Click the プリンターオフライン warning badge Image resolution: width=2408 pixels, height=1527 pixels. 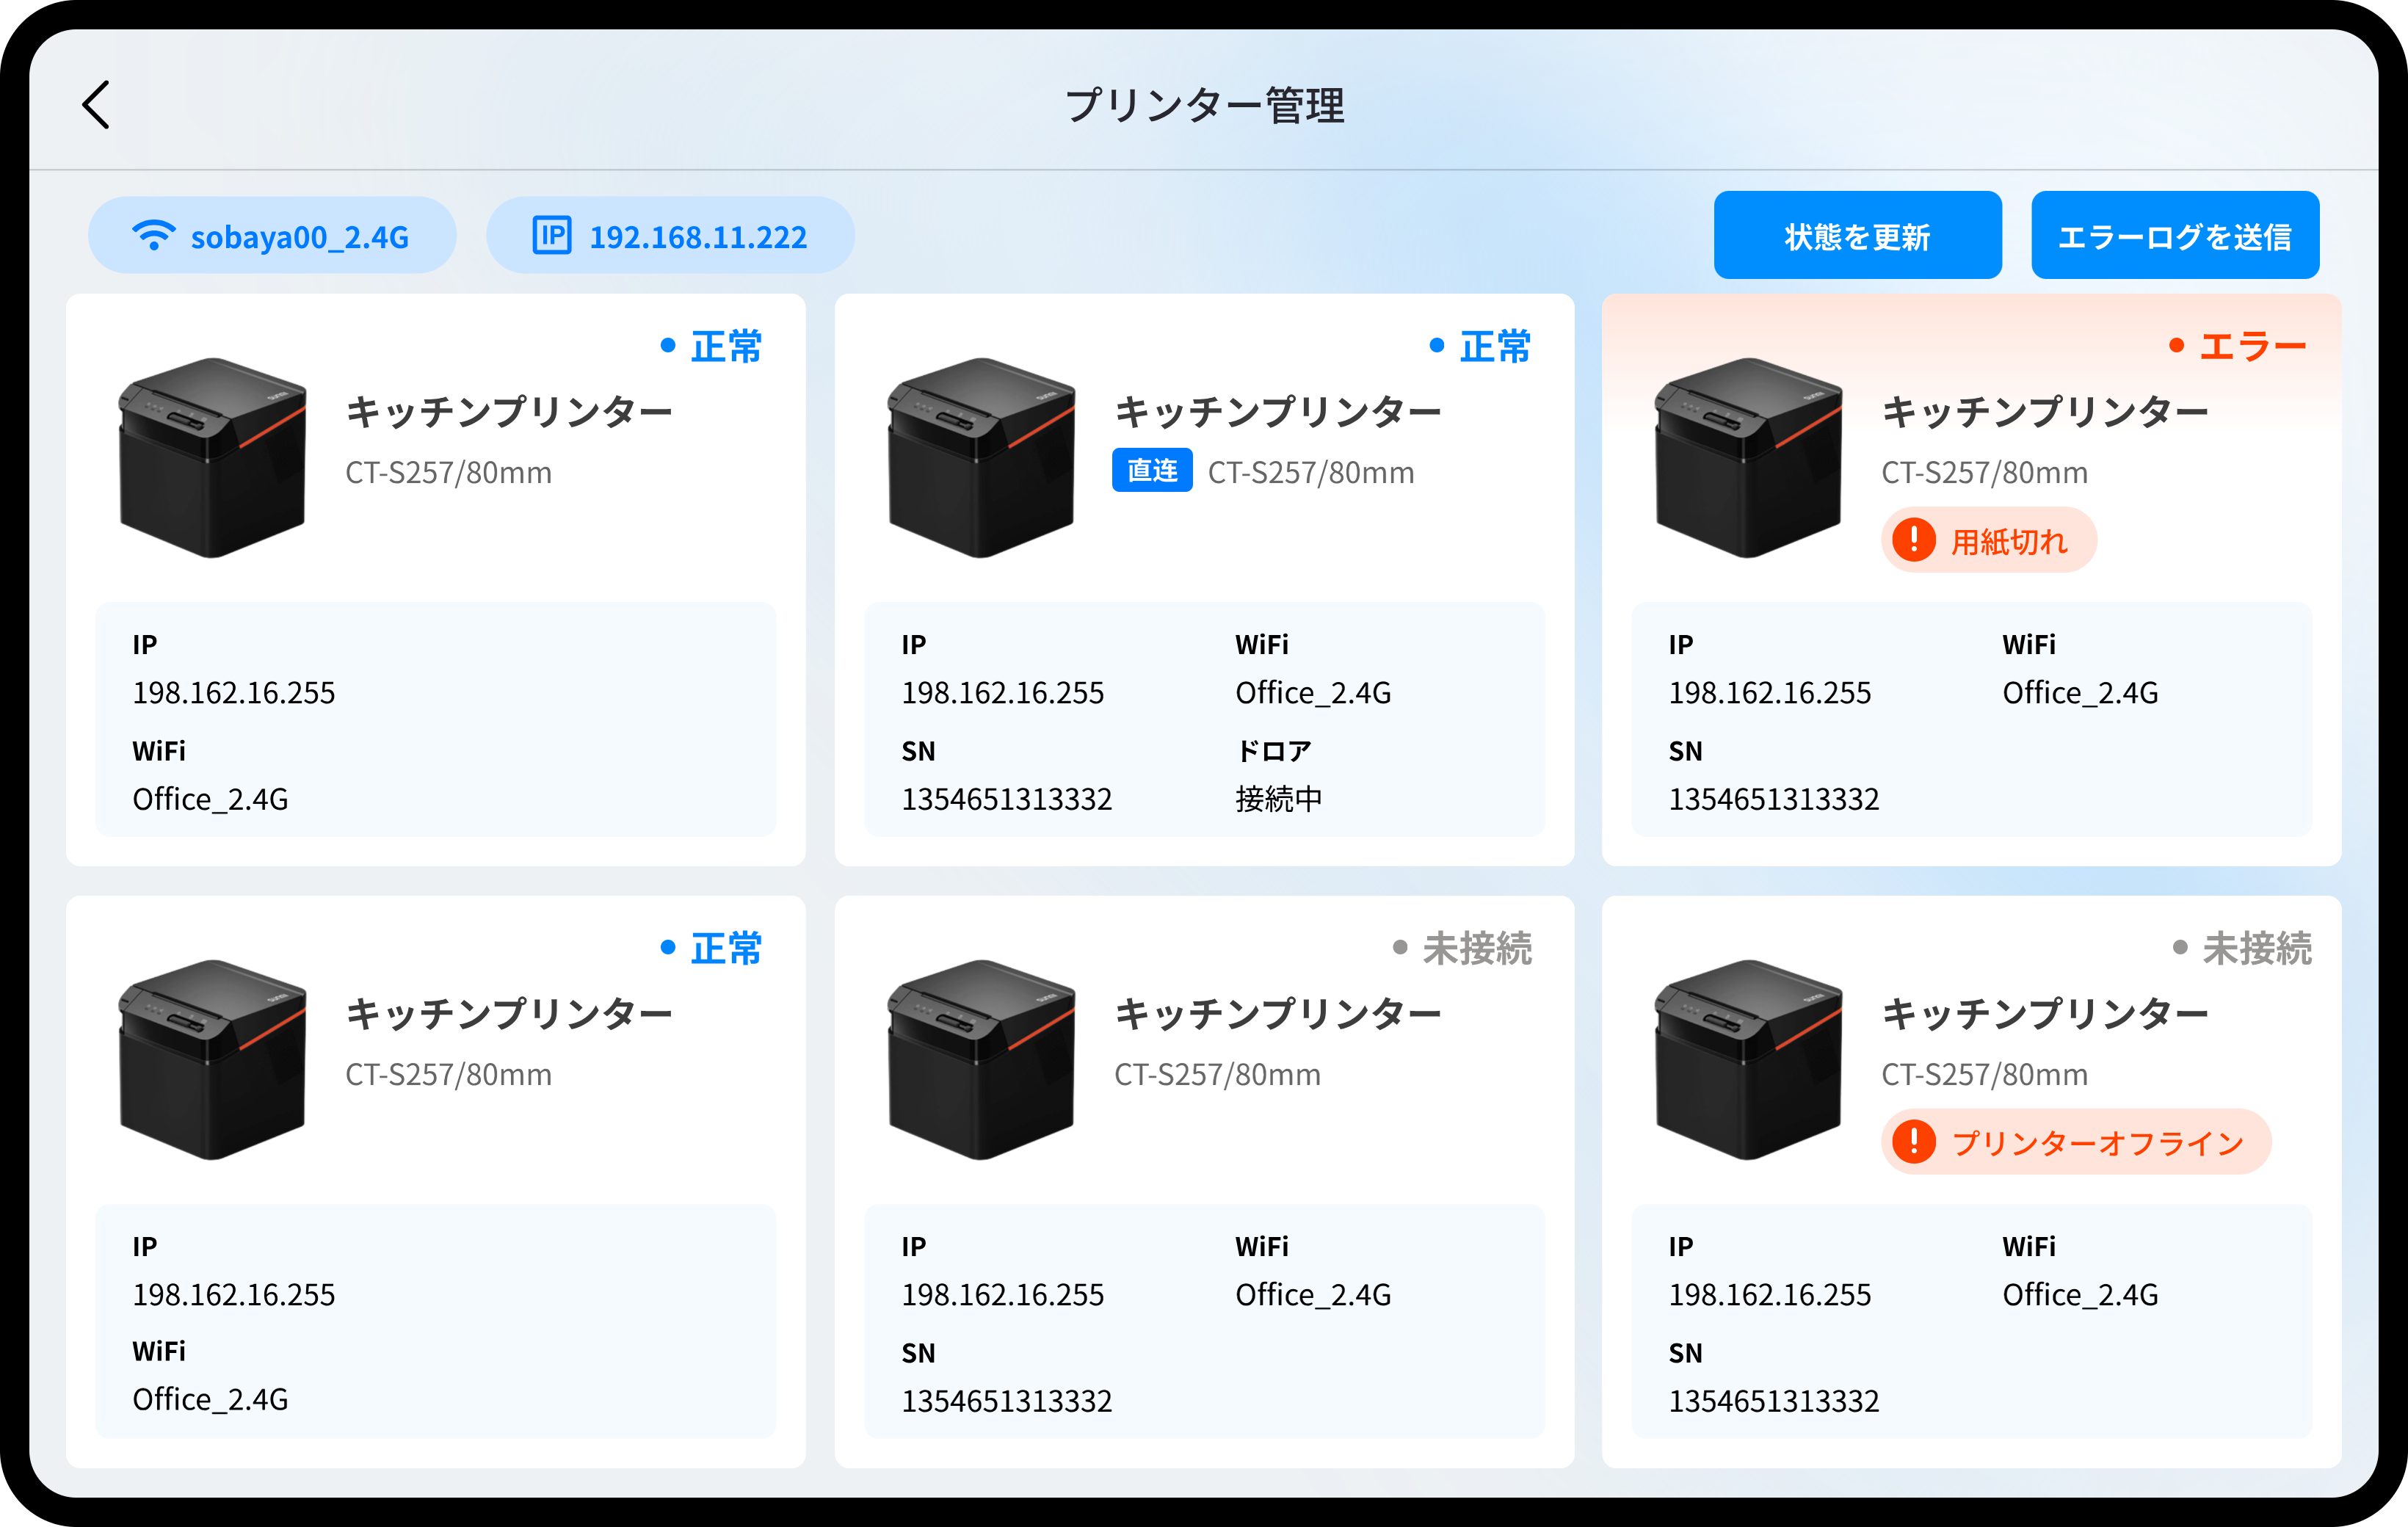pos(2076,1141)
